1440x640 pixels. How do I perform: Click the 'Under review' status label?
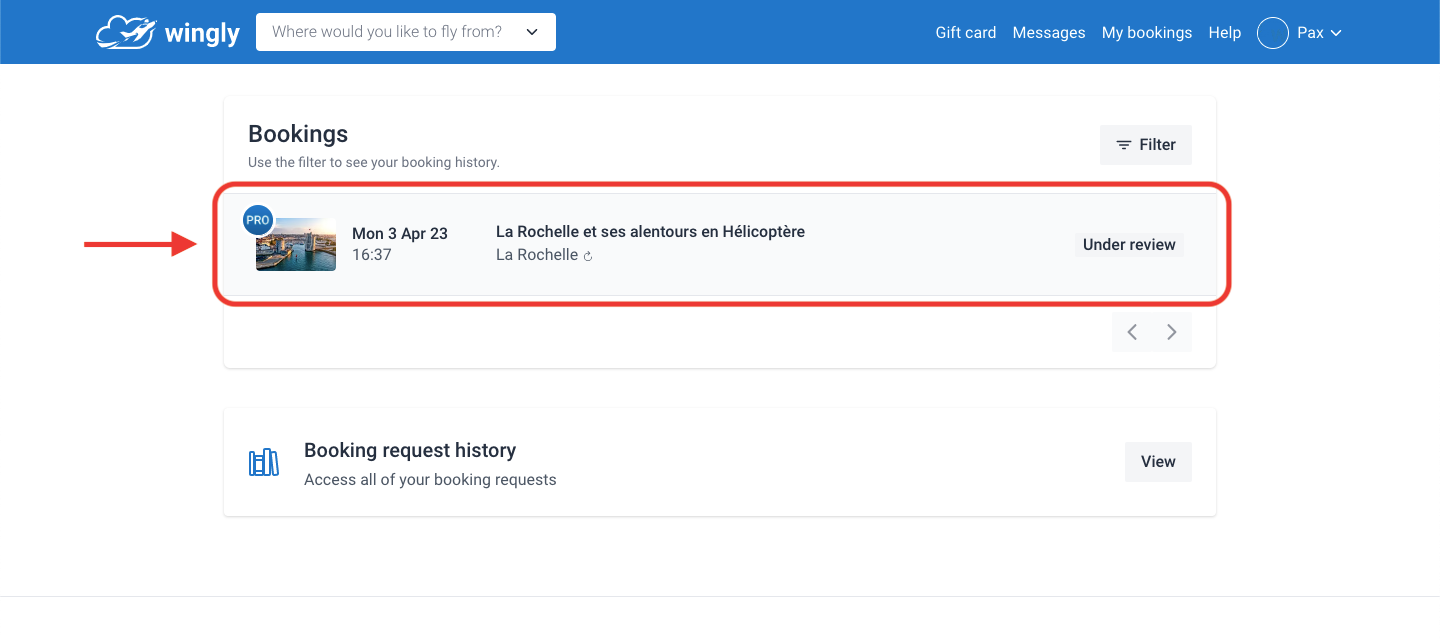pyautogui.click(x=1129, y=245)
